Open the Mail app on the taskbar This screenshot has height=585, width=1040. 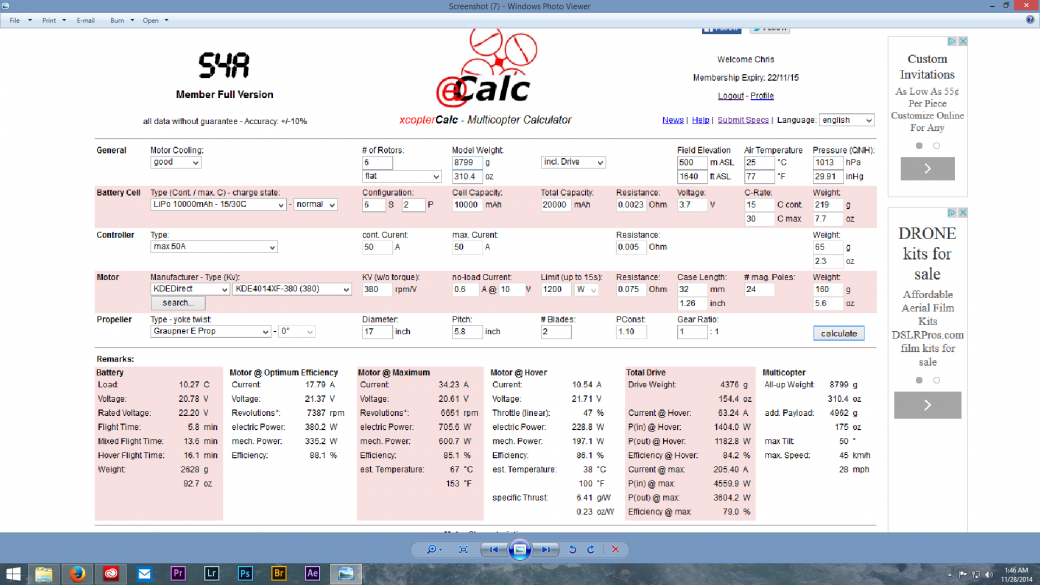(x=144, y=574)
